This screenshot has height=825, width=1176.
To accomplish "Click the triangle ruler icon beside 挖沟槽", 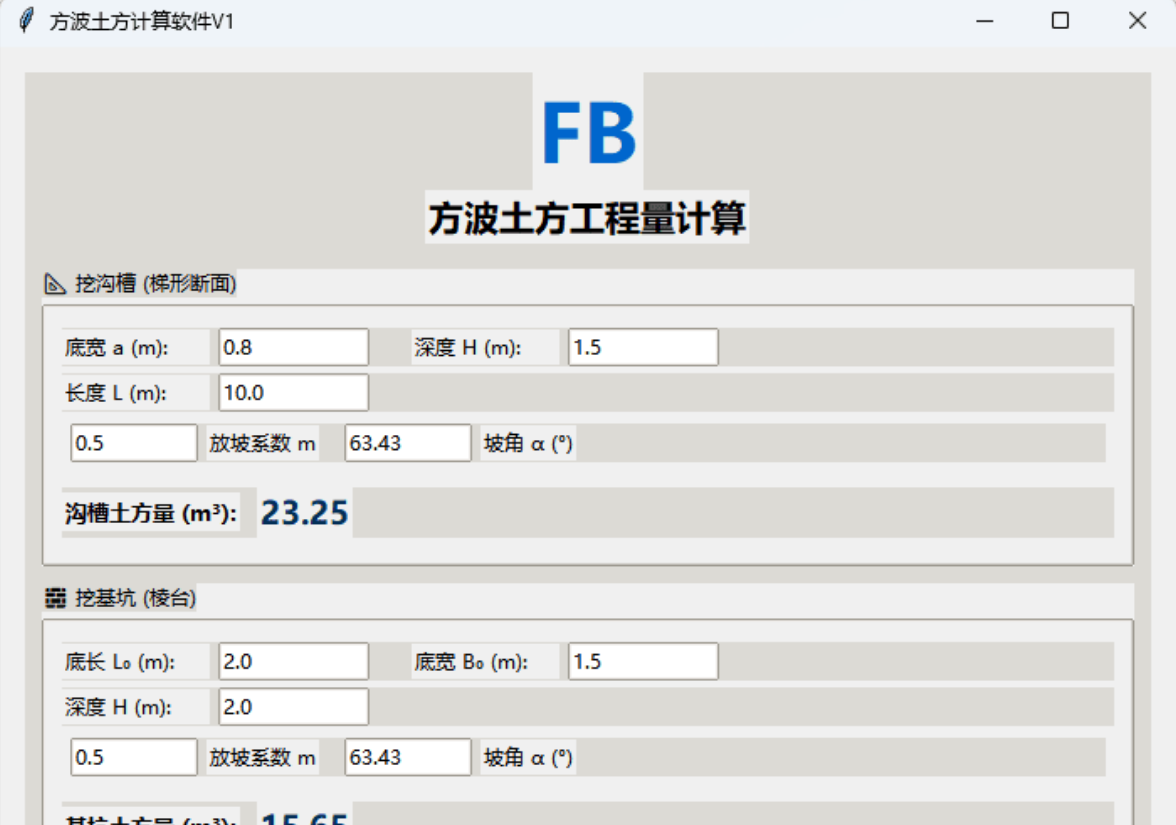I will (x=55, y=284).
